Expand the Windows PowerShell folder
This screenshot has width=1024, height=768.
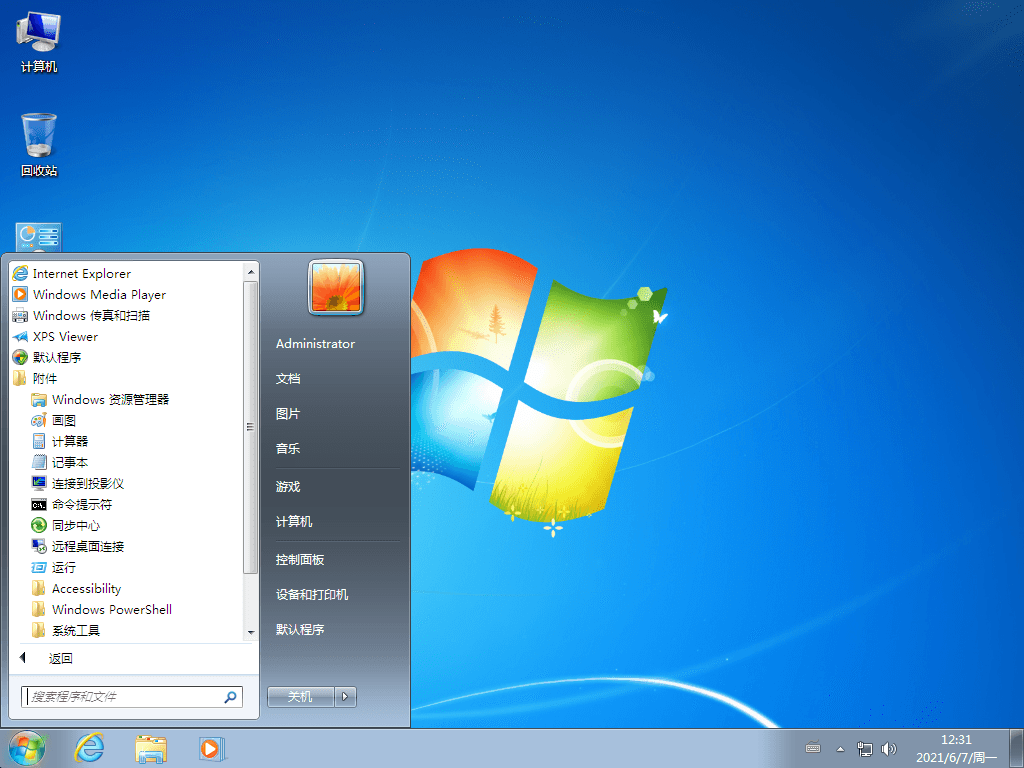coord(110,609)
